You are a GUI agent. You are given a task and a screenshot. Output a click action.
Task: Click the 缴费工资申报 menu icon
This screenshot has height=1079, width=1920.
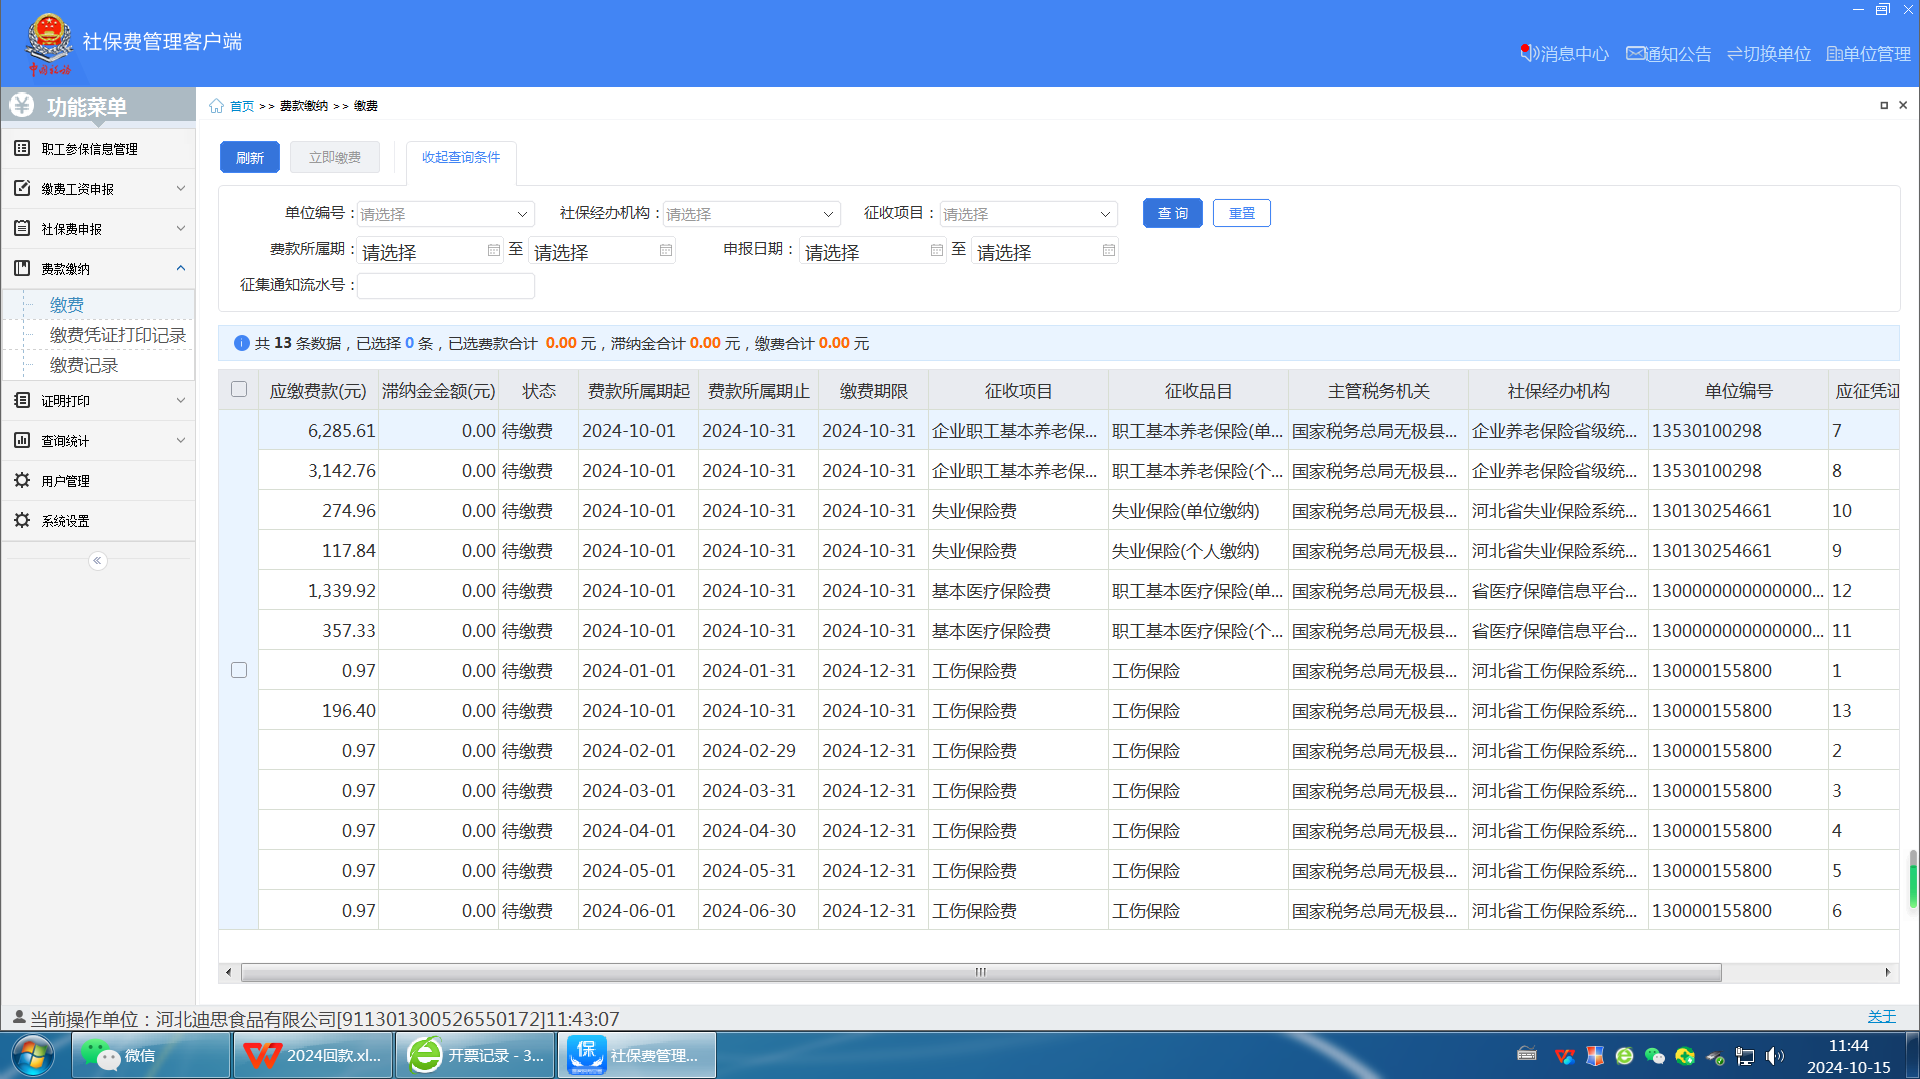22,189
